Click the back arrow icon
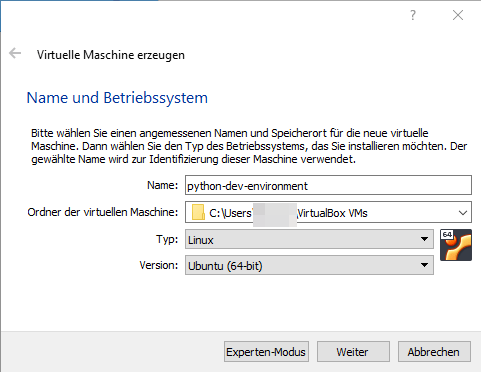This screenshot has width=481, height=372. [x=15, y=53]
